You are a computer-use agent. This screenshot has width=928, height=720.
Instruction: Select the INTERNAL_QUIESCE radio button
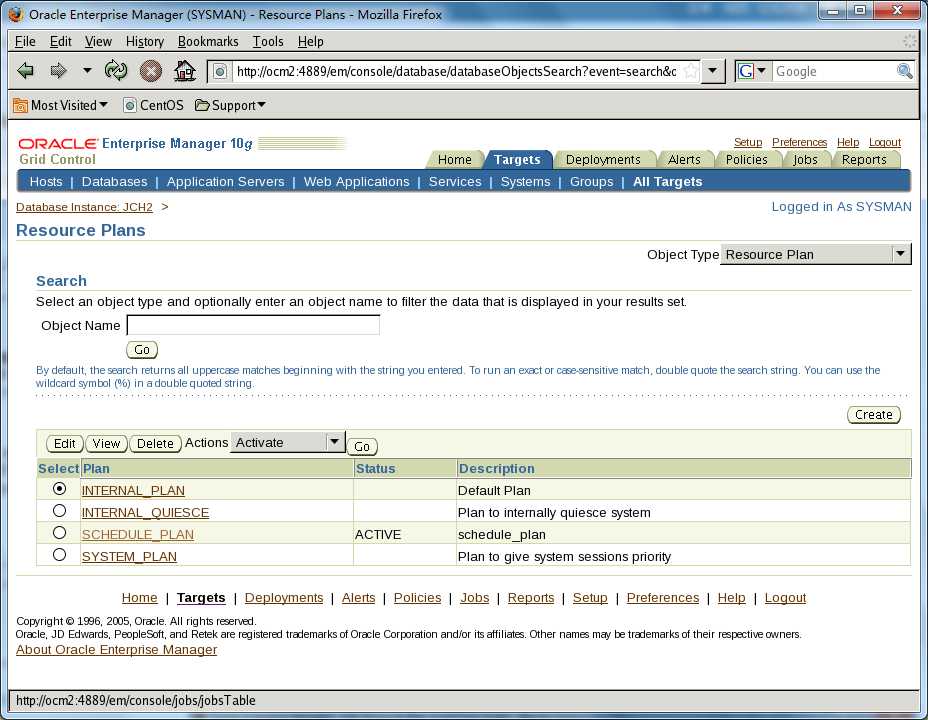point(59,511)
